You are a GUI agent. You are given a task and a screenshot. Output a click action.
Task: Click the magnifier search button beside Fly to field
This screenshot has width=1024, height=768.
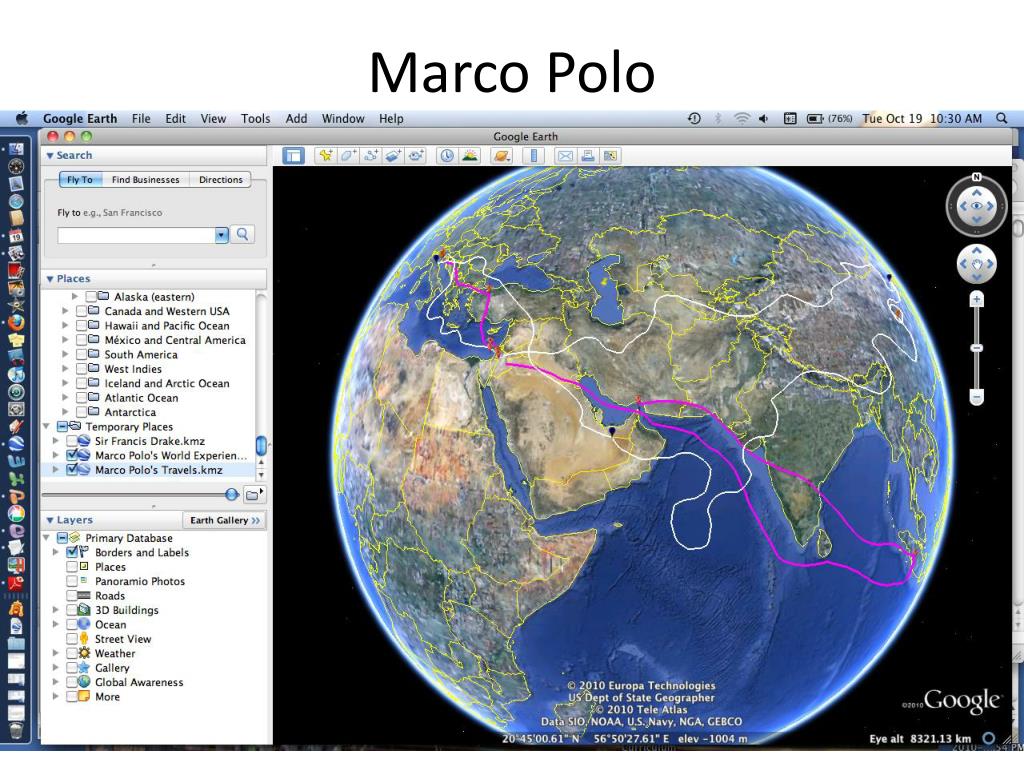click(242, 234)
